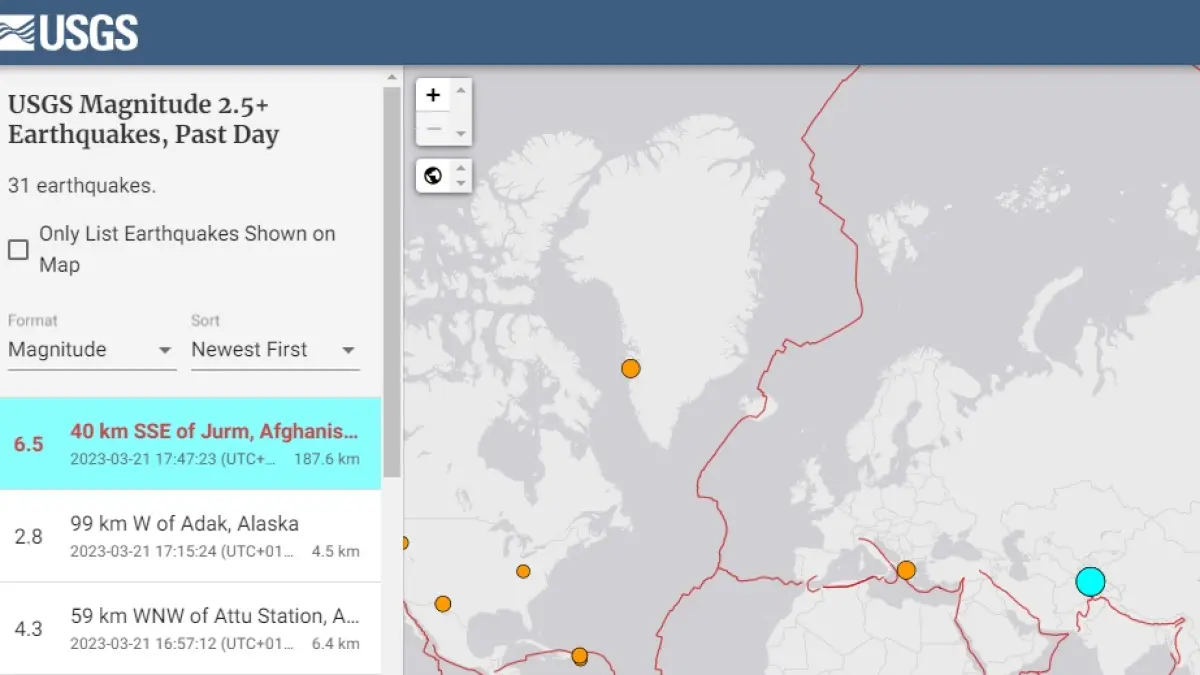Click the orange earthquake marker on Greenland
The width and height of the screenshot is (1200, 675).
pos(630,368)
